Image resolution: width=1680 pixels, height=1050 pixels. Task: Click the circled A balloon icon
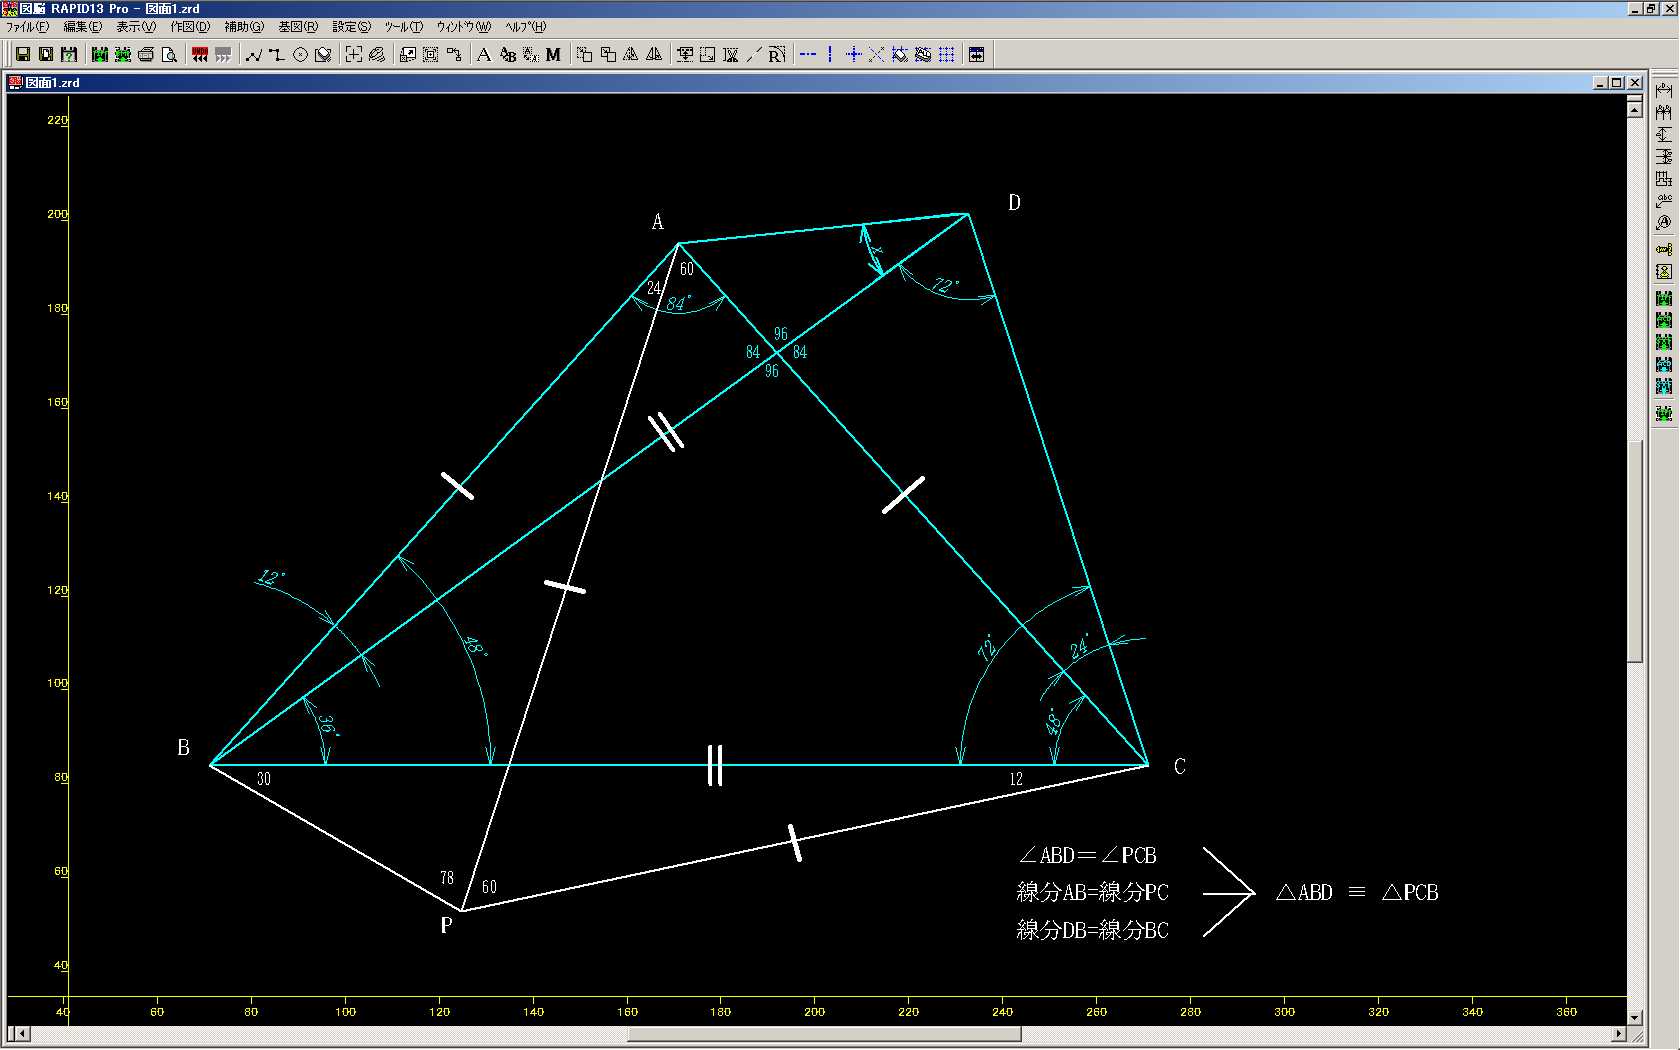pos(1664,223)
